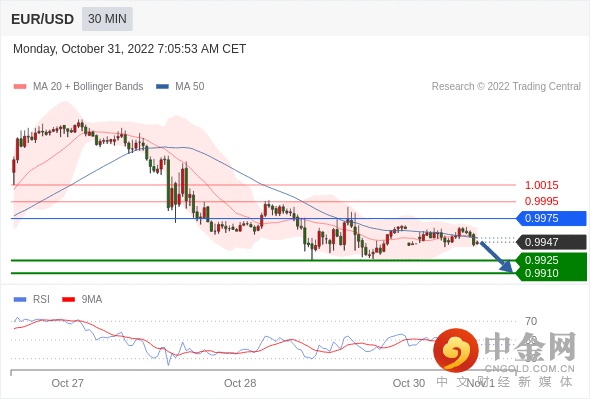The image size is (590, 400).
Task: Click the Oct 28 date axis label
Action: coord(240,383)
